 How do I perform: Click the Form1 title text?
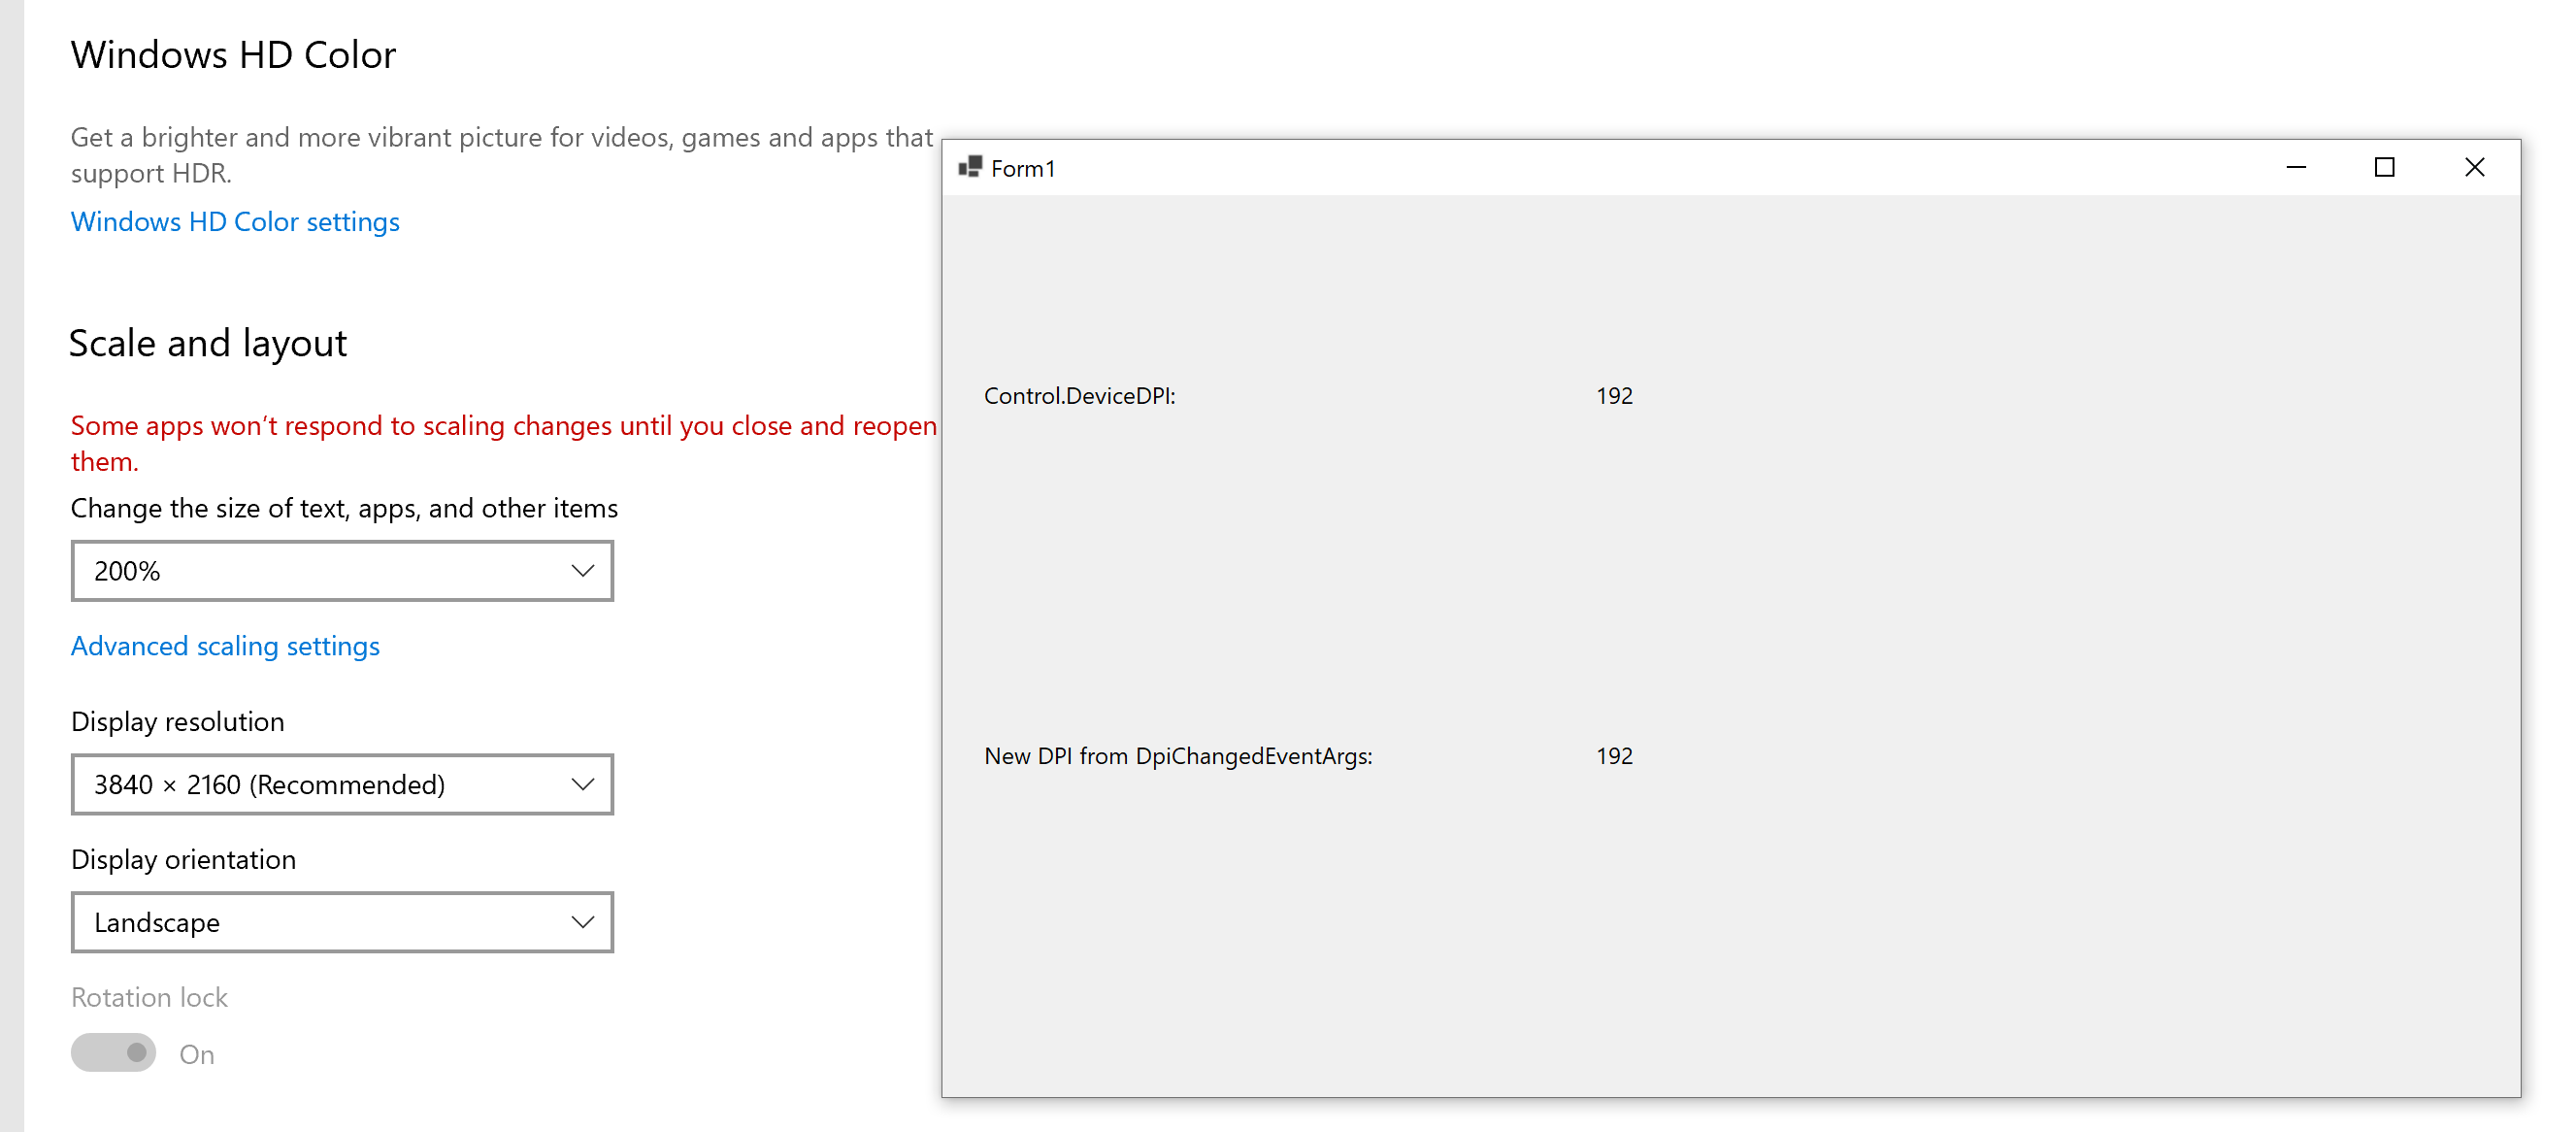pyautogui.click(x=1023, y=168)
